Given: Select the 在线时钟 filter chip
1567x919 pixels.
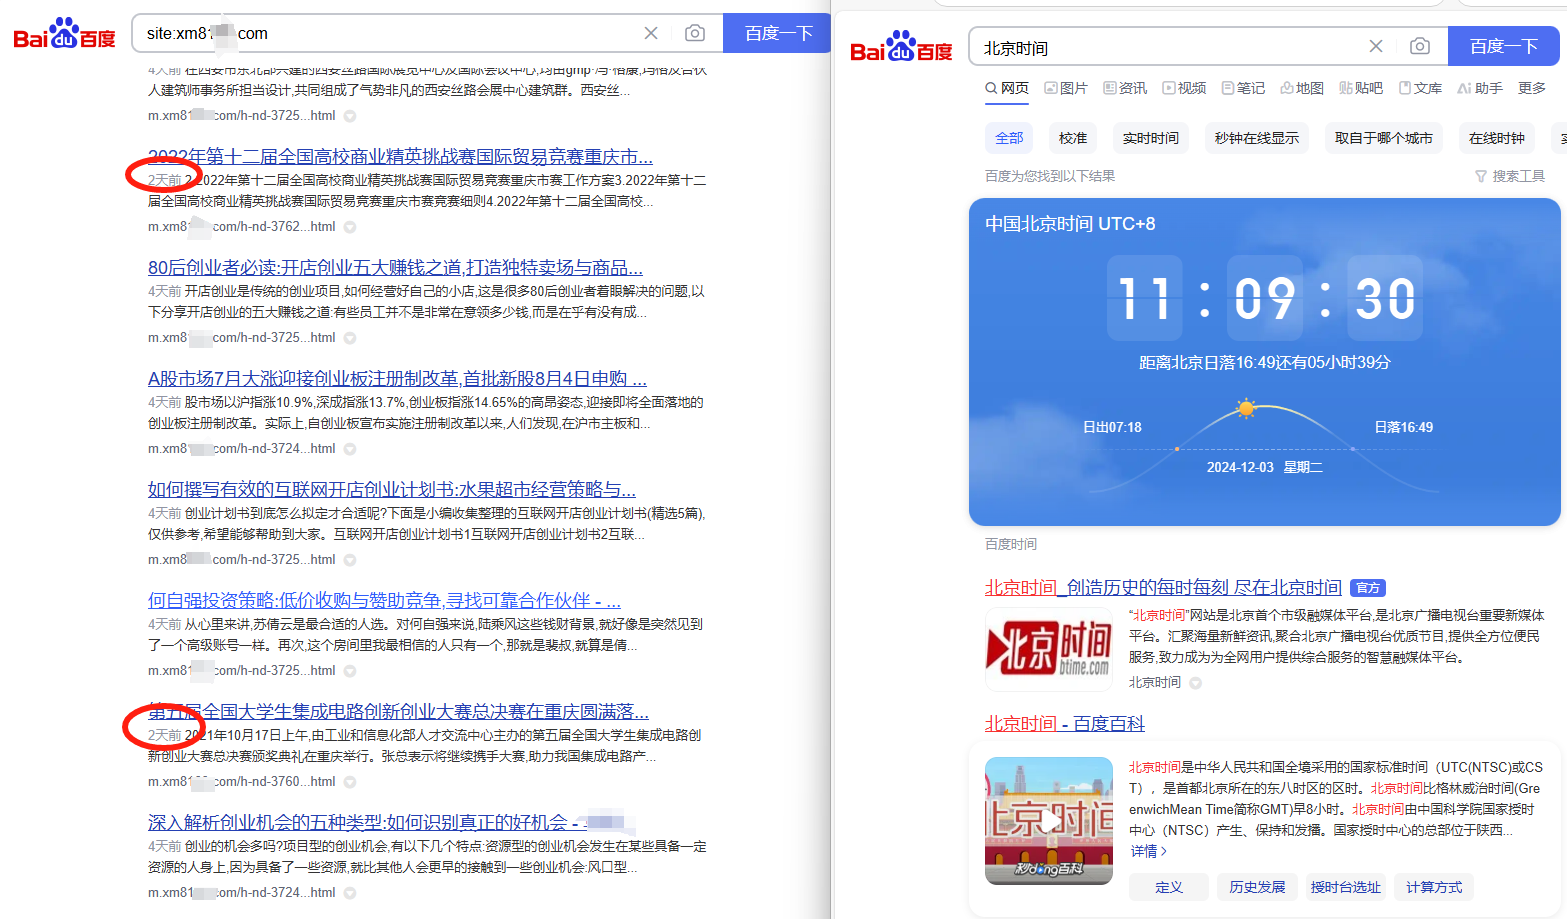Looking at the screenshot, I should point(1497,138).
